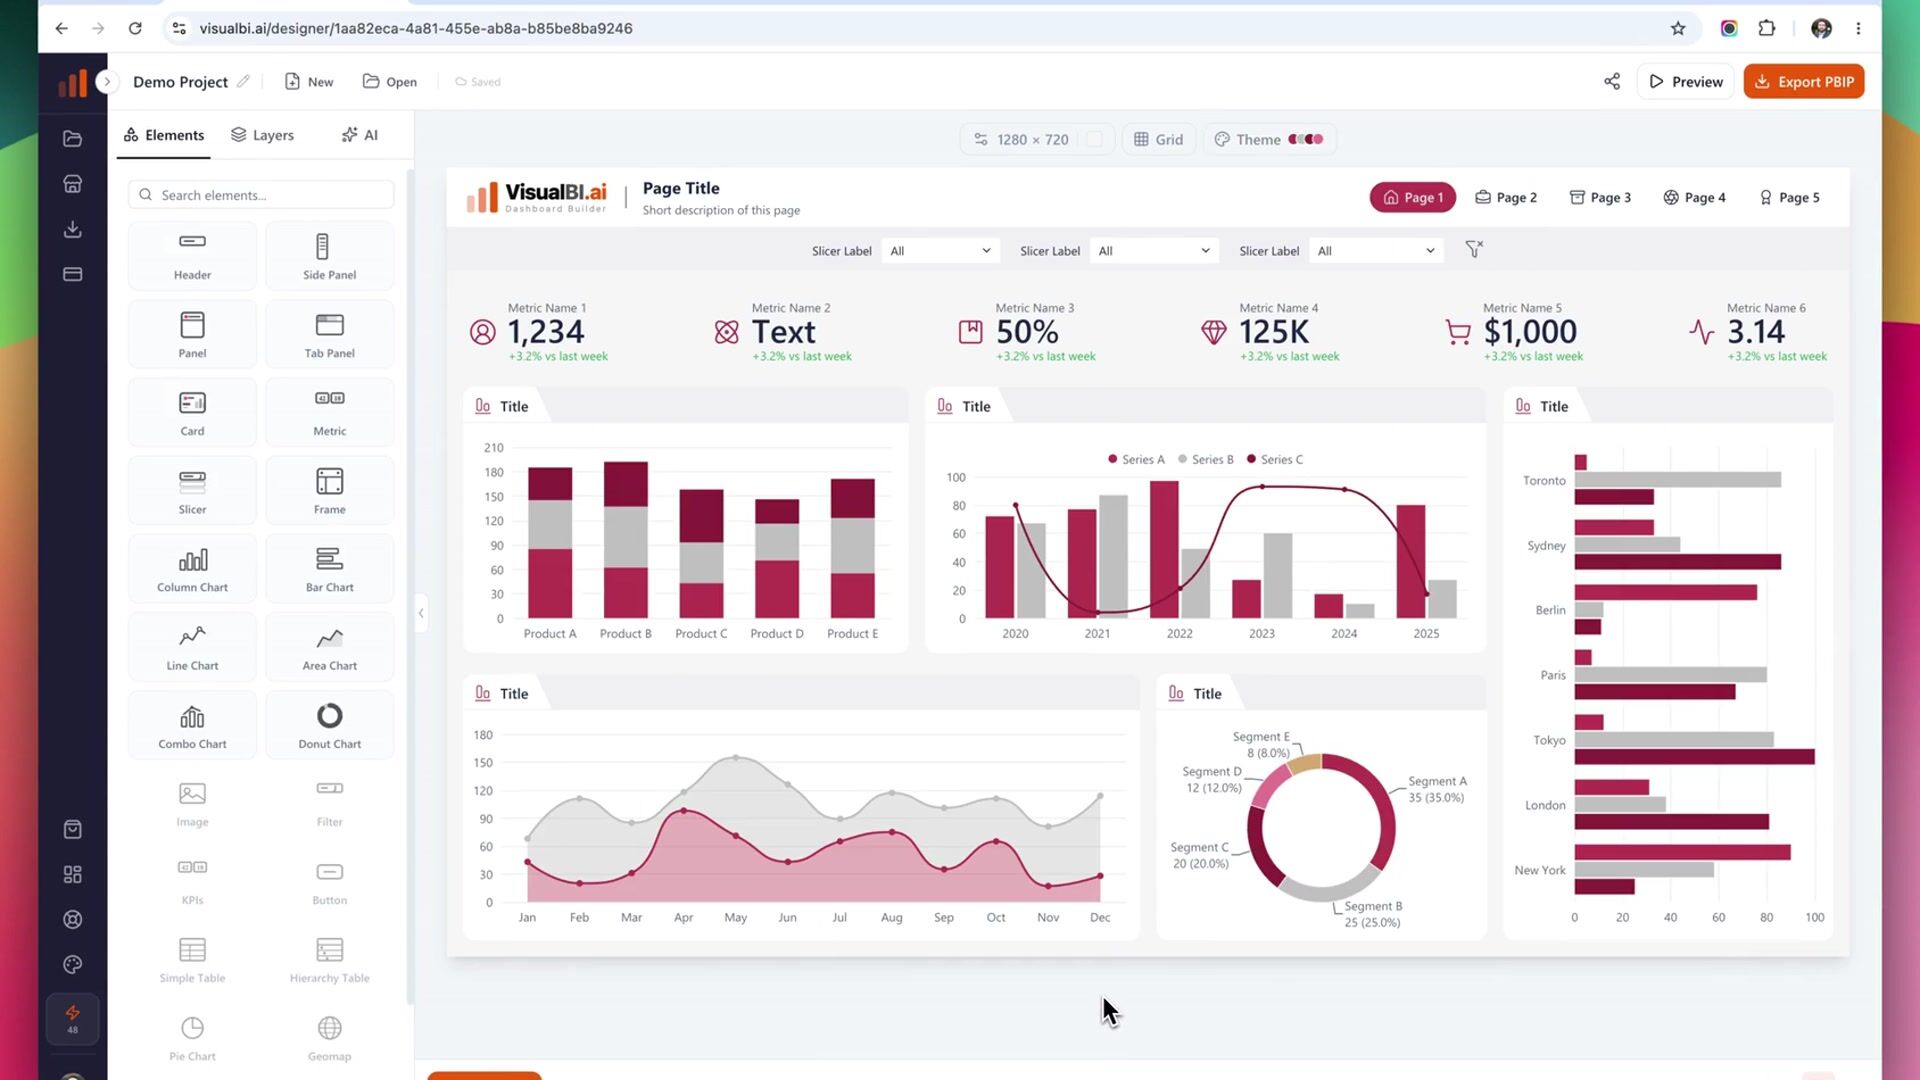The height and width of the screenshot is (1080, 1920).
Task: Select the Page Title text
Action: (681, 188)
